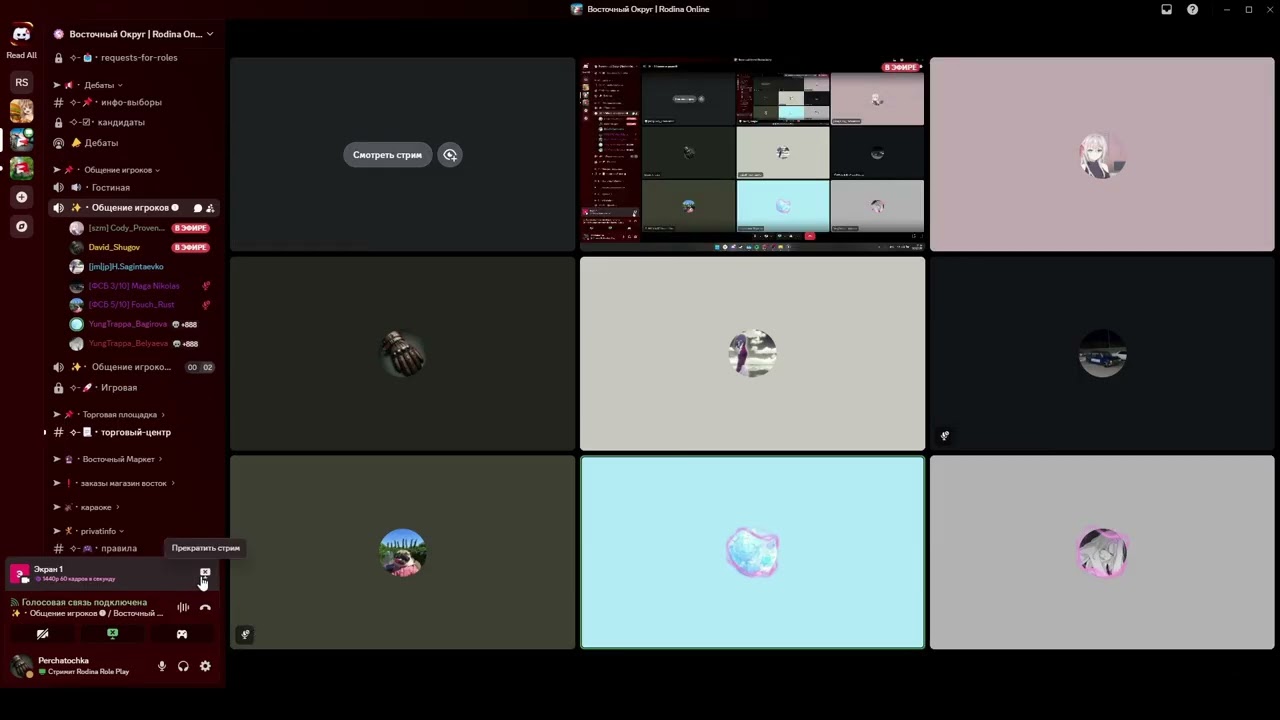Open noise suppression waveform icon
Screen dimensions: 1280x720
(x=183, y=607)
